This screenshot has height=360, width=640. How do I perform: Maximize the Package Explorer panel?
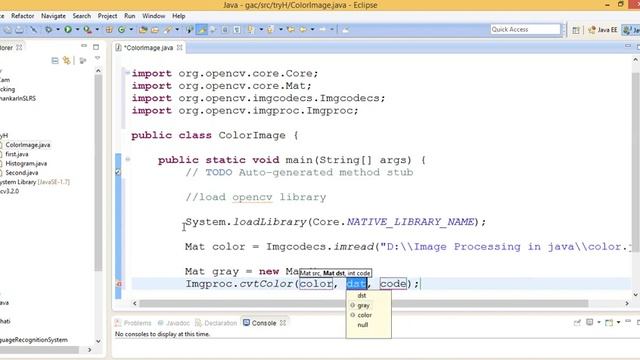click(96, 47)
